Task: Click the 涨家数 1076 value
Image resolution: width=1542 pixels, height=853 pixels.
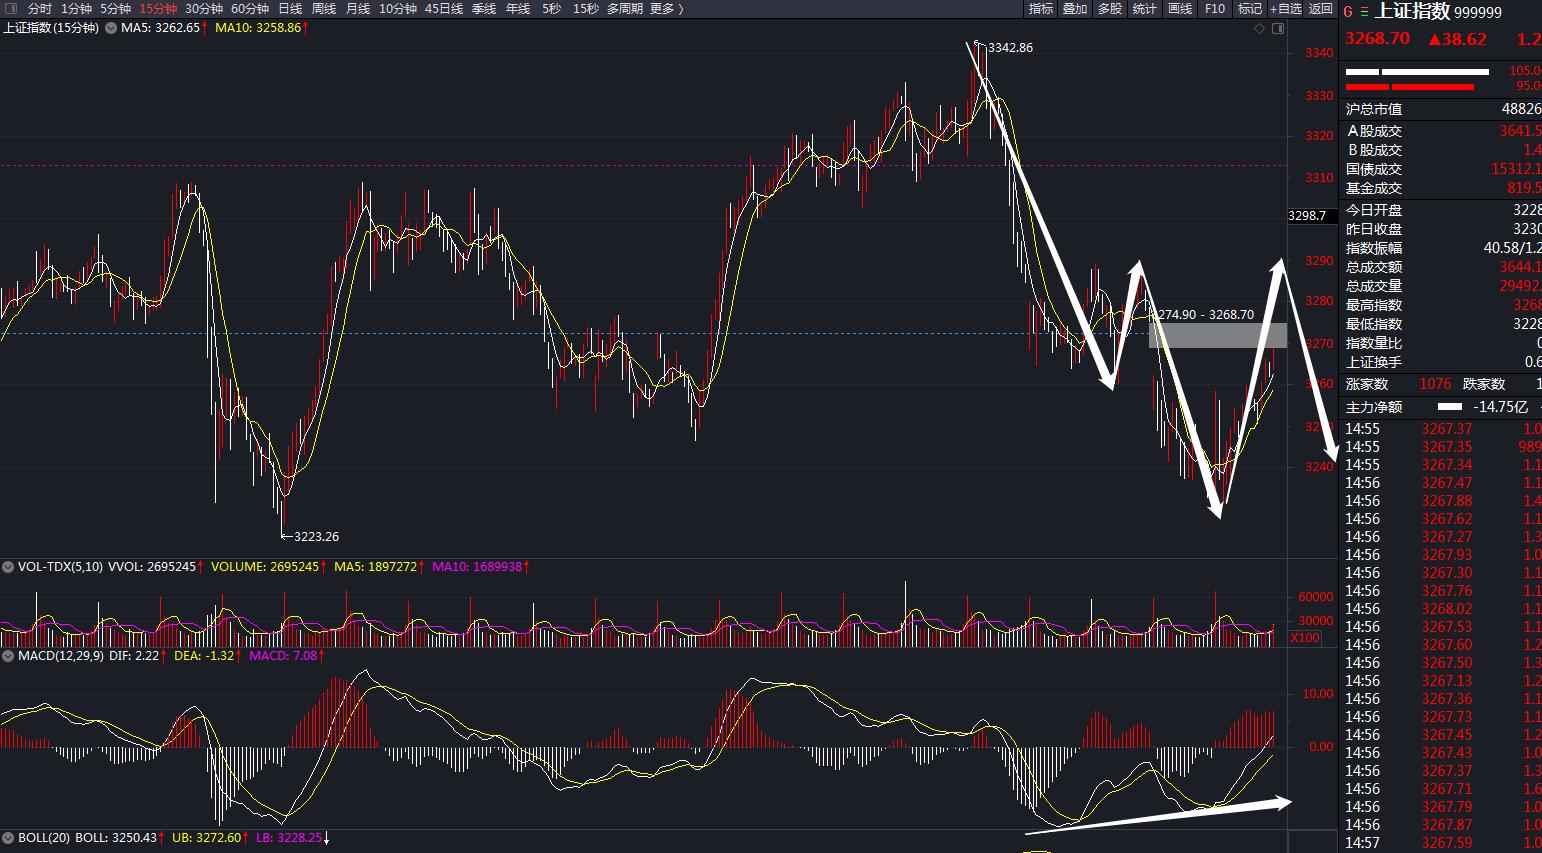Action: pyautogui.click(x=1436, y=384)
